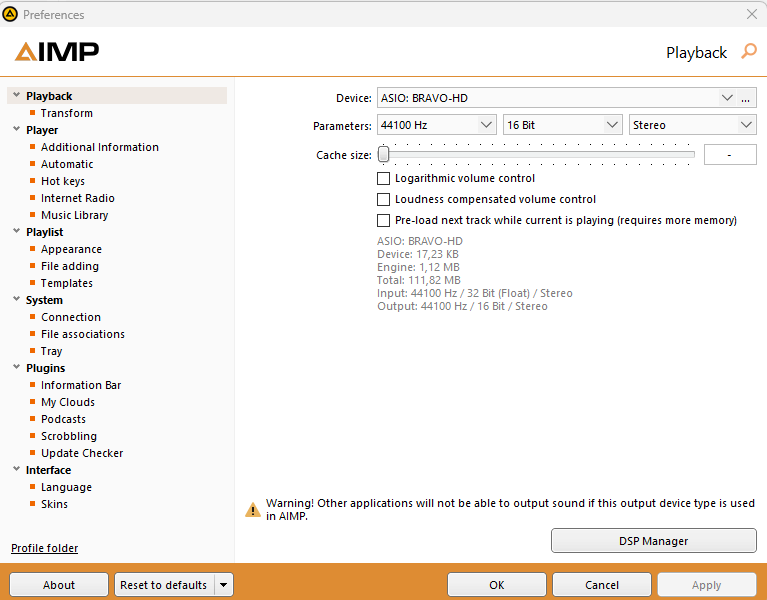
Task: Enable Pre-load next track while playing
Action: pyautogui.click(x=384, y=221)
